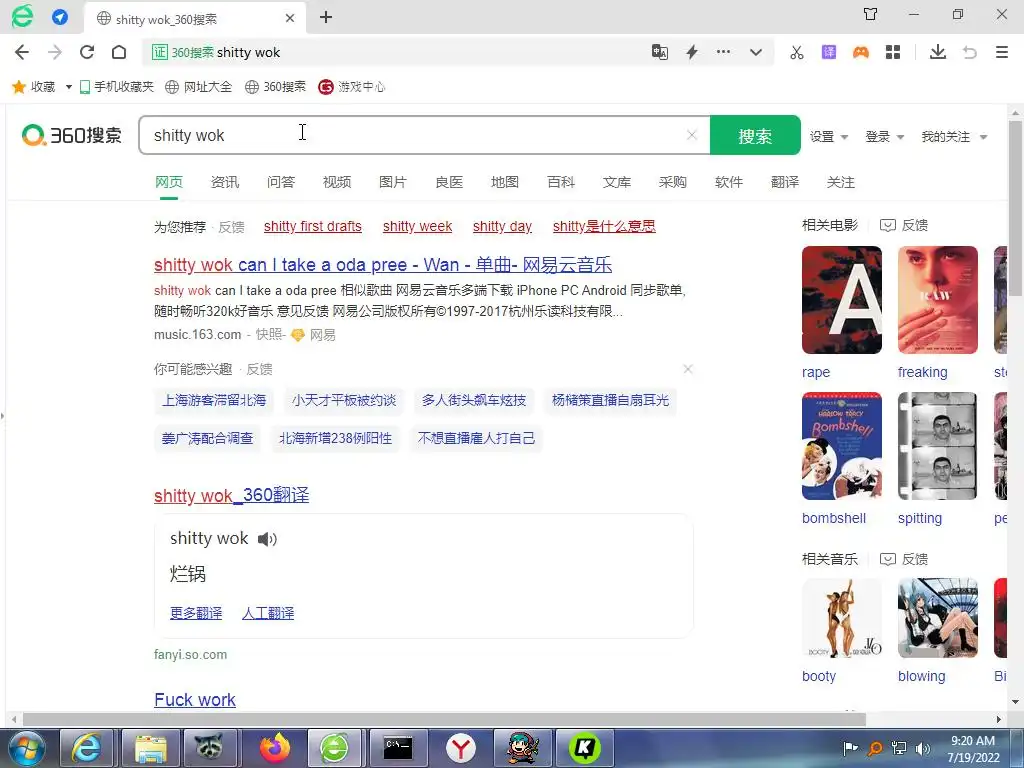The width and height of the screenshot is (1024, 768).
Task: Open the 网易云音乐 search result title
Action: click(383, 264)
